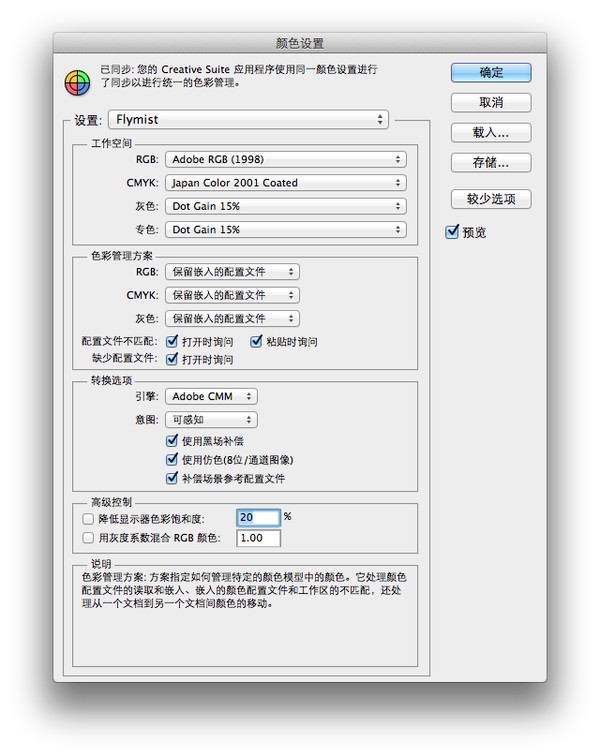This screenshot has height=756, width=600.
Task: Toggle 补偿场景参考配置文件 checkbox
Action: [x=172, y=478]
